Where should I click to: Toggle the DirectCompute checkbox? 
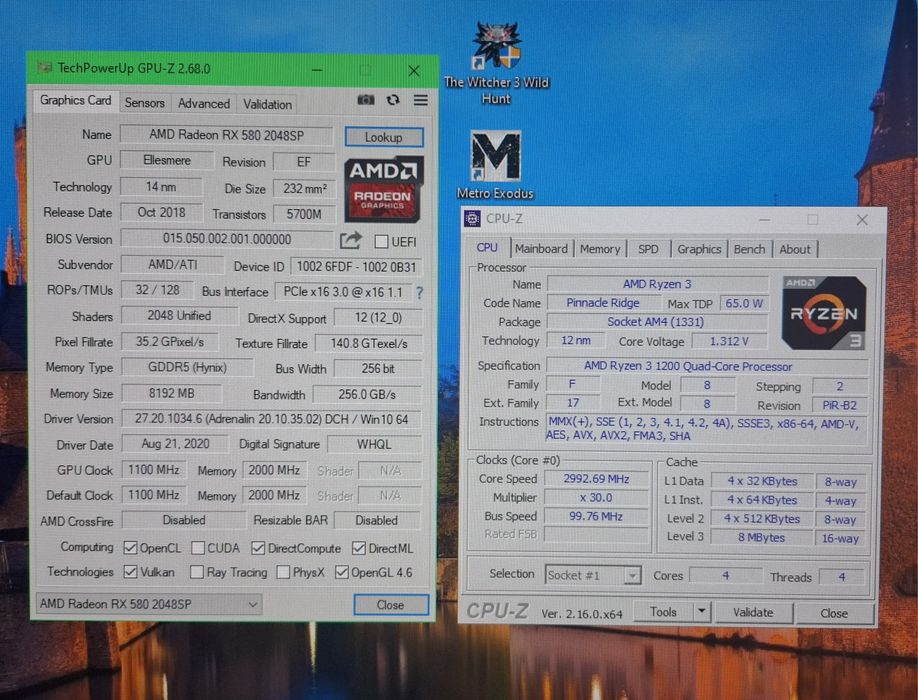258,548
